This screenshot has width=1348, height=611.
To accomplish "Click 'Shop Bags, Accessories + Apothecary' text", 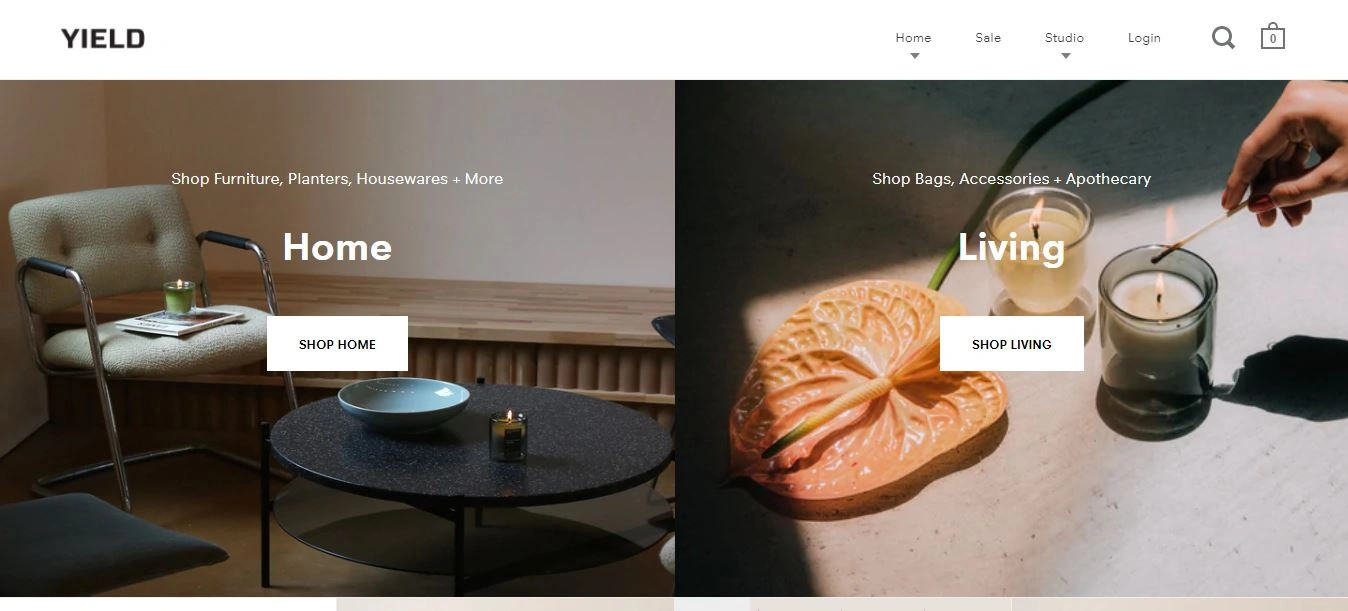I will pos(1011,179).
